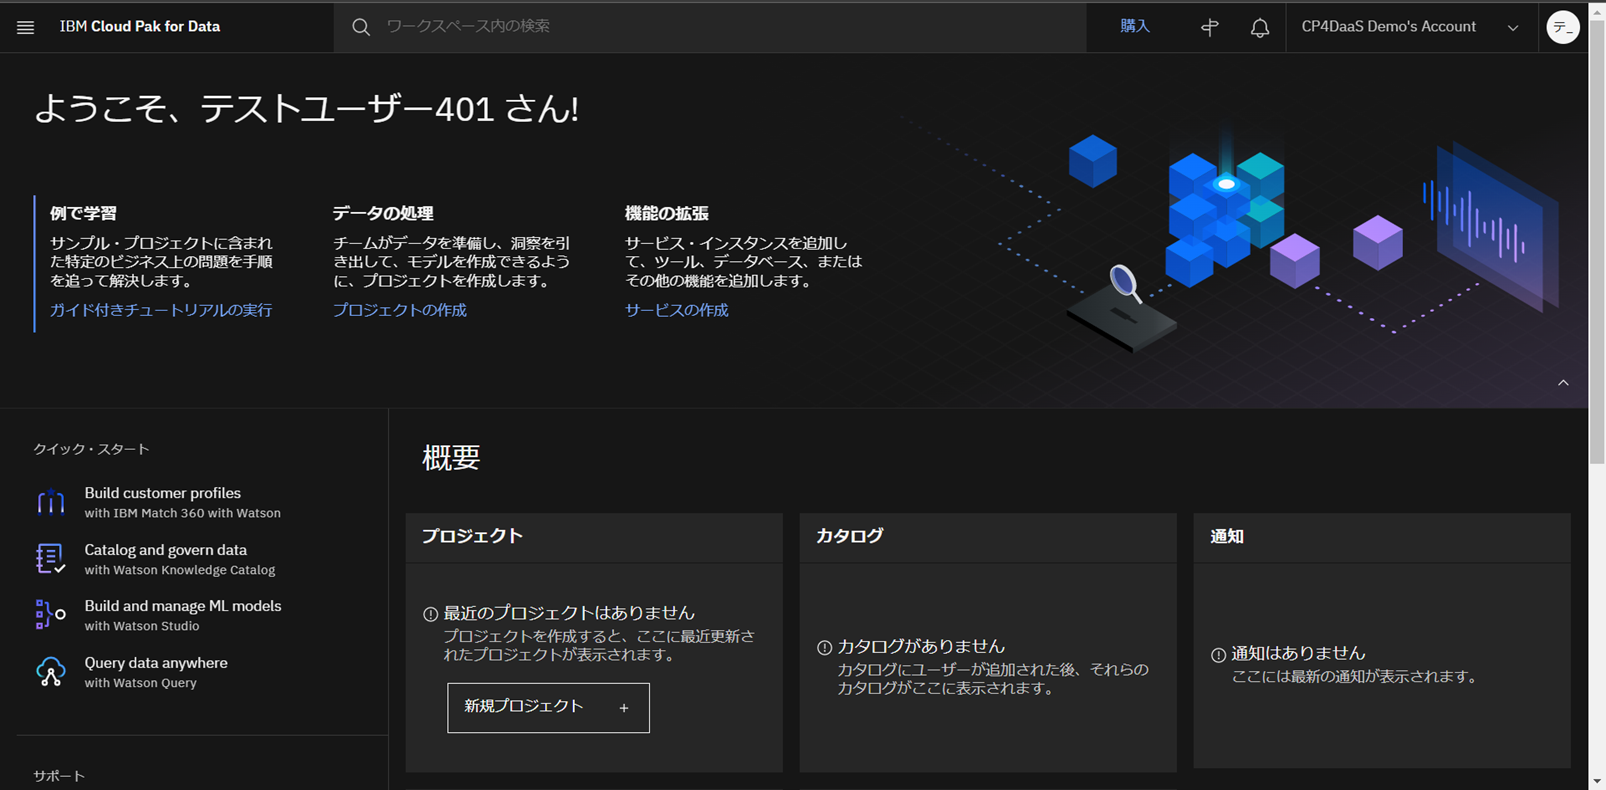Click the カタログ card header
This screenshot has width=1606, height=790.
(x=988, y=537)
